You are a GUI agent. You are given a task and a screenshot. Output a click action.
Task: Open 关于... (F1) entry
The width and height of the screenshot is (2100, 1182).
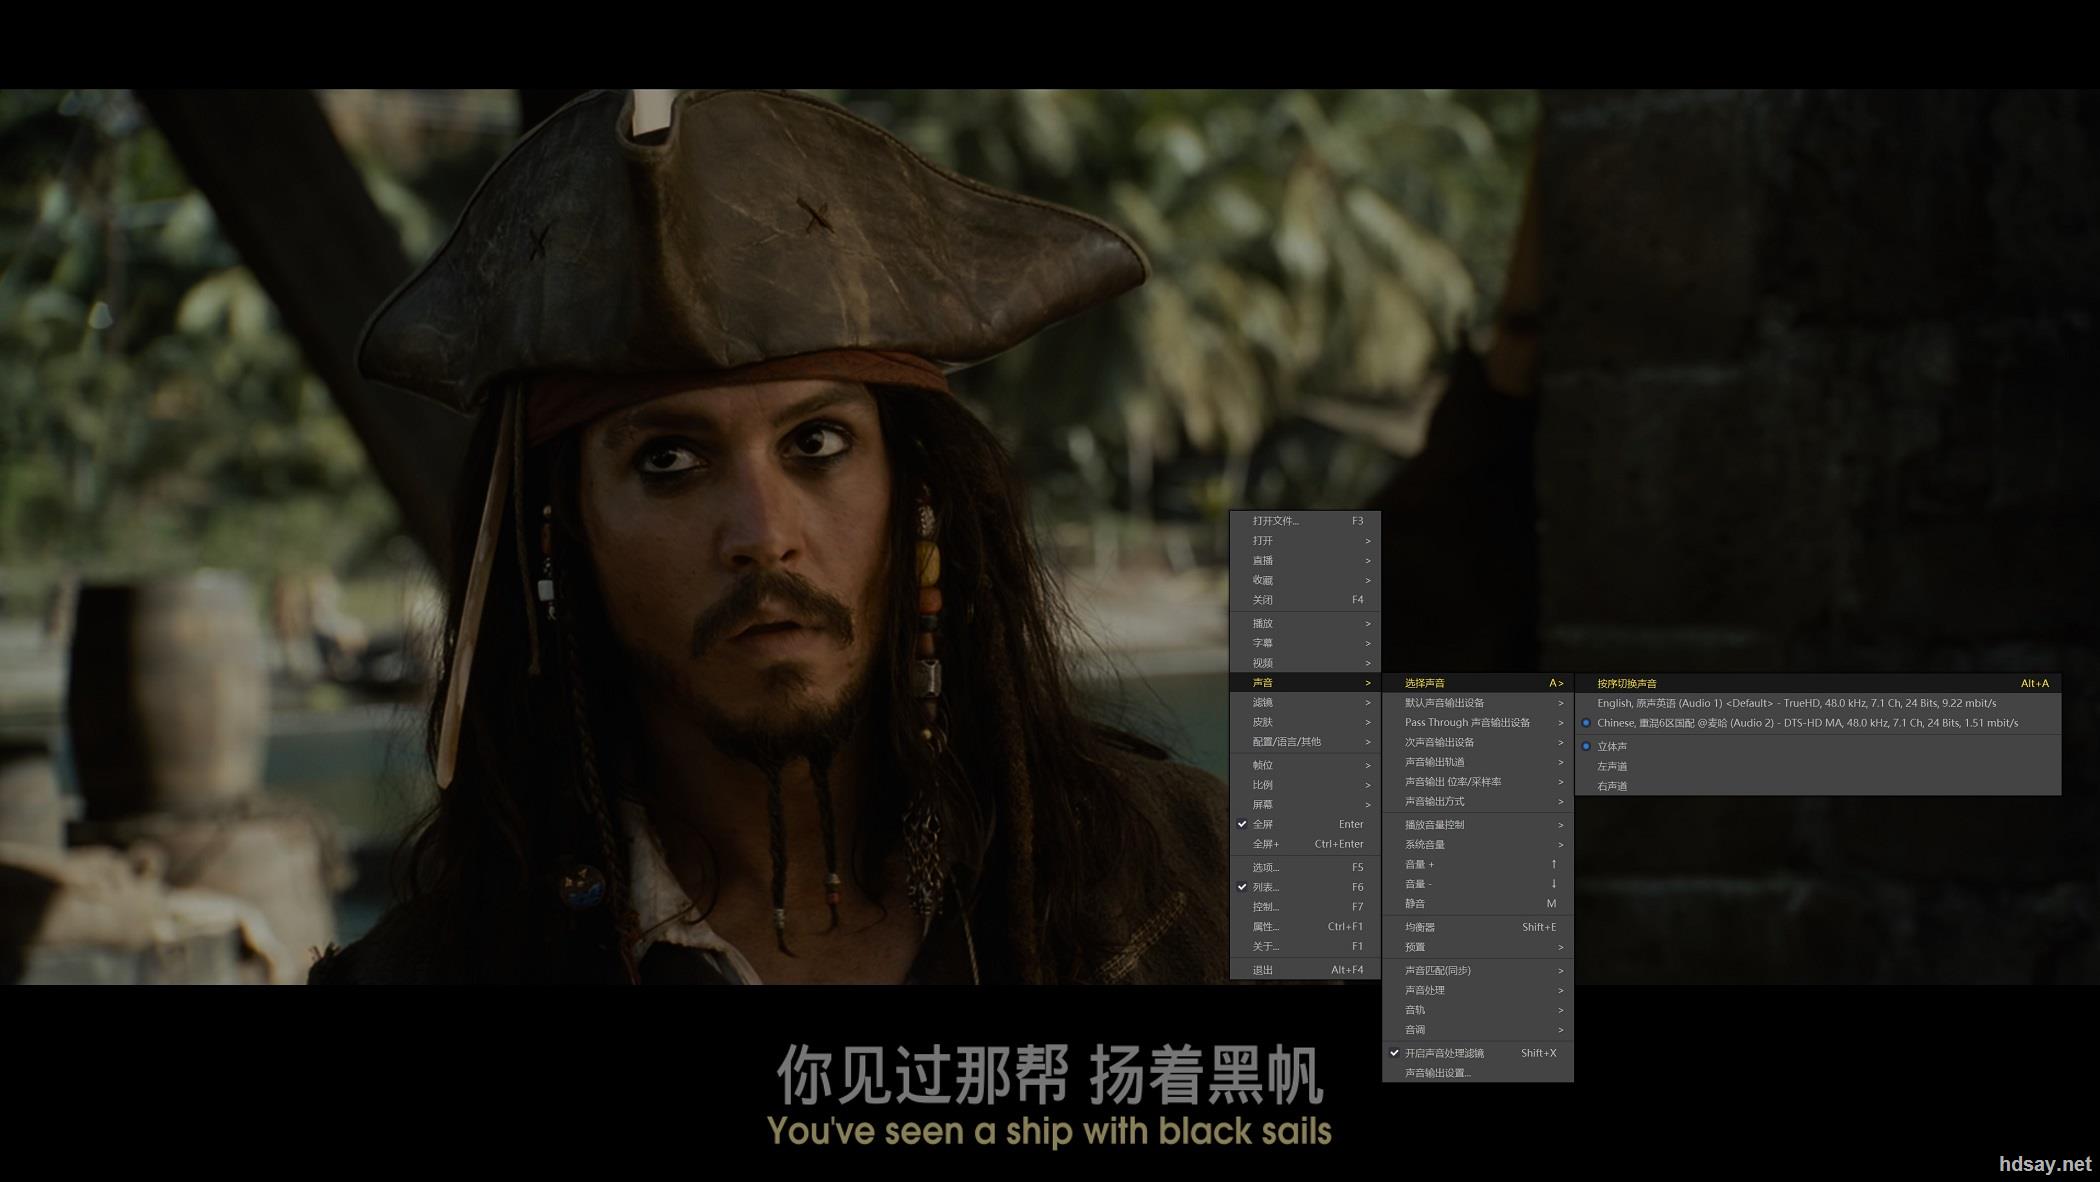coord(1305,946)
